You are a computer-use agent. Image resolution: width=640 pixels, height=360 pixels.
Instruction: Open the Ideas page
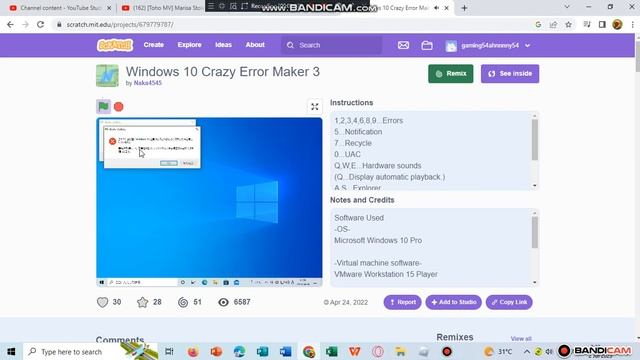(x=223, y=45)
